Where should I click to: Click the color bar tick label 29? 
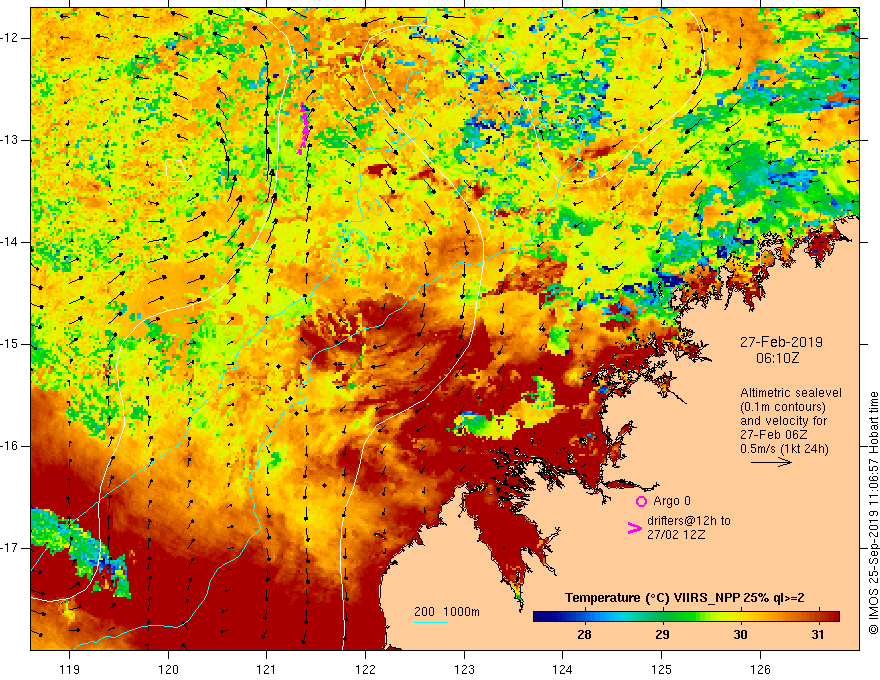tap(662, 635)
